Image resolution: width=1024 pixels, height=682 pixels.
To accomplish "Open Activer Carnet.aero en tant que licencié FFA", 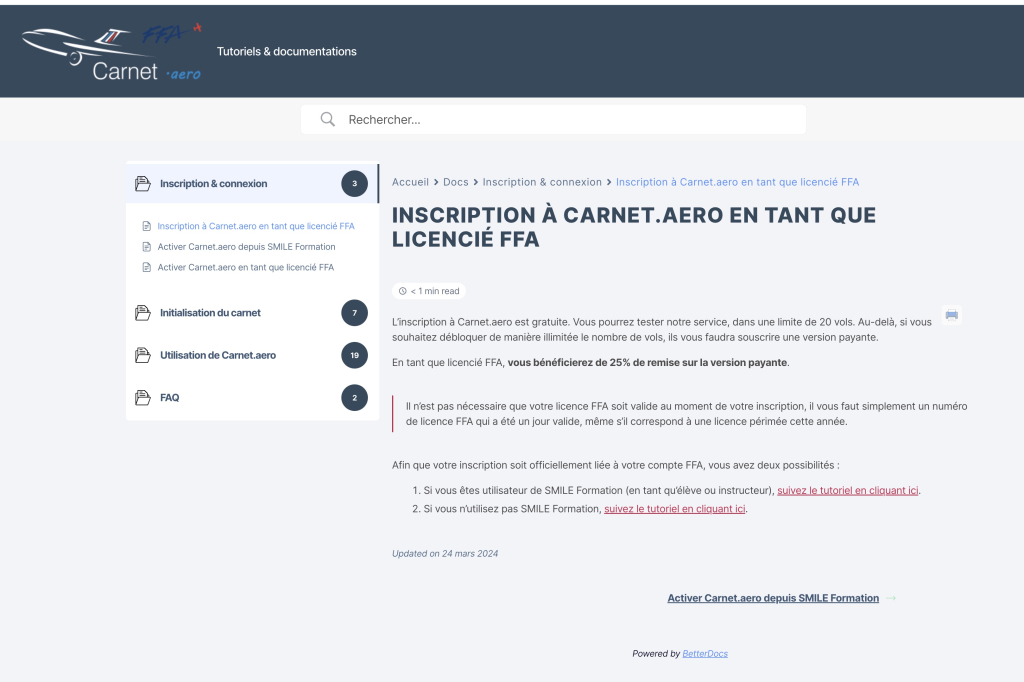I will [x=245, y=268].
